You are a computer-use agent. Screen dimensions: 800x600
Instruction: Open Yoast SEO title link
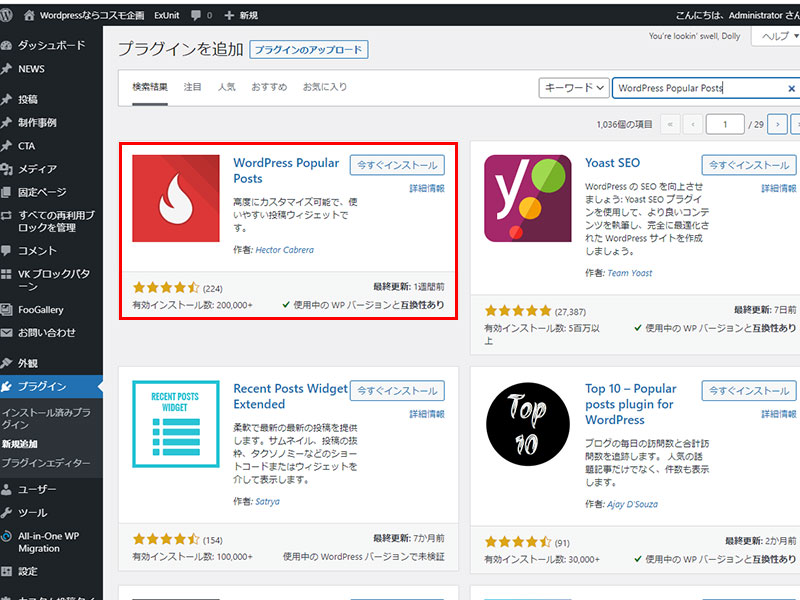click(x=612, y=163)
